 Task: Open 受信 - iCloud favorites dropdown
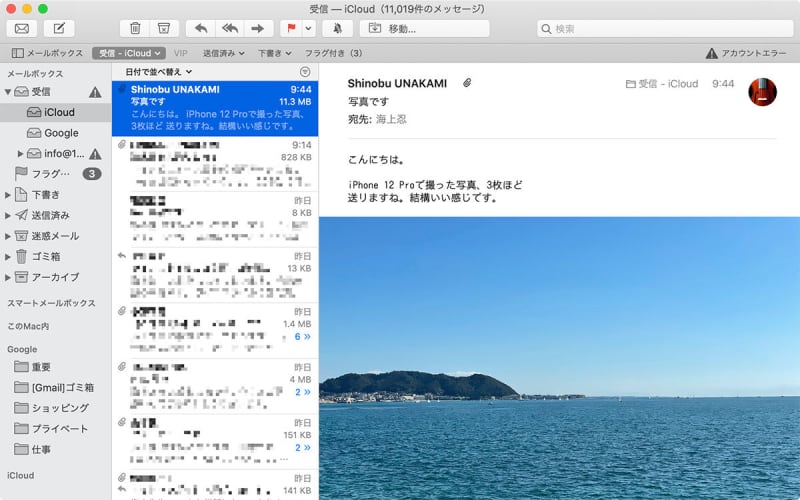[x=129, y=53]
